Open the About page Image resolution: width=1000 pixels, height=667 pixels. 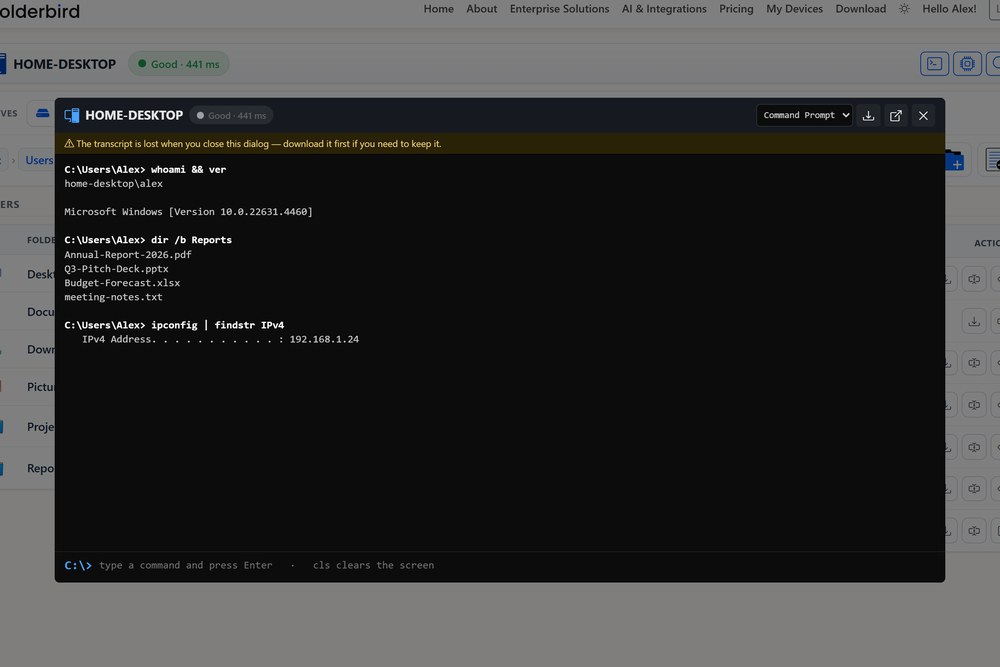coord(482,9)
